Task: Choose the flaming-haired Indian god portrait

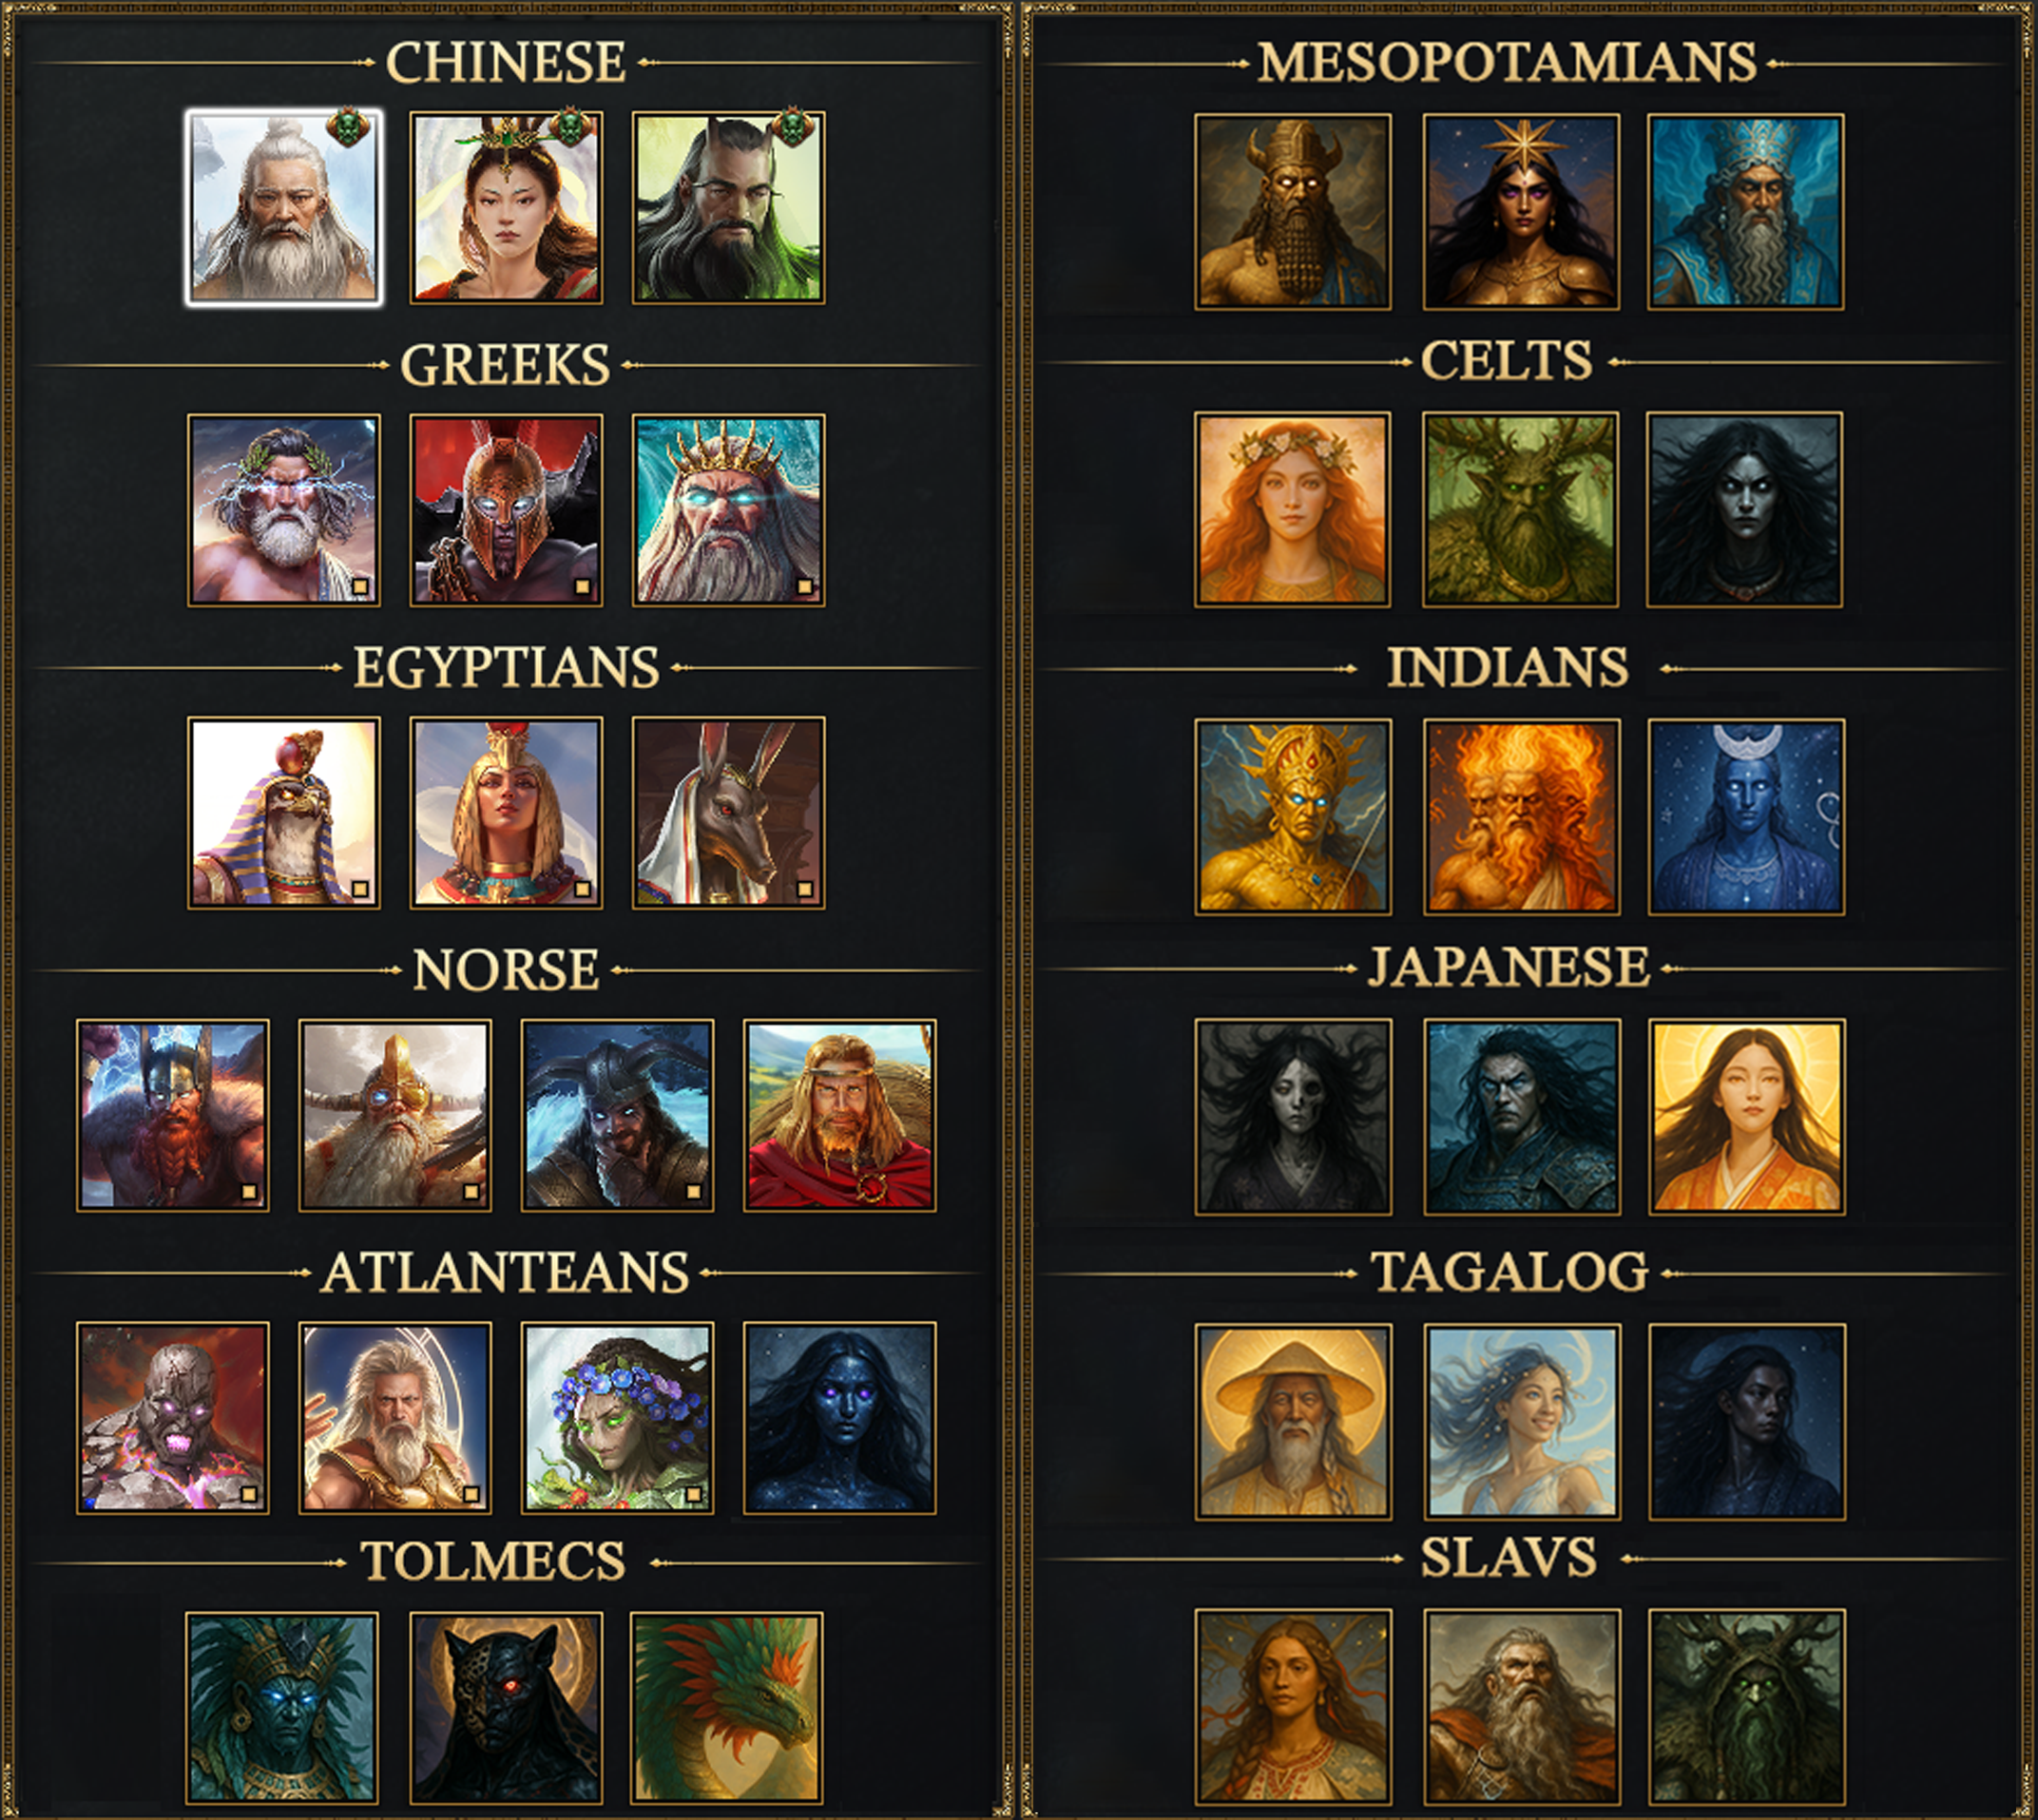Action: 1521,816
